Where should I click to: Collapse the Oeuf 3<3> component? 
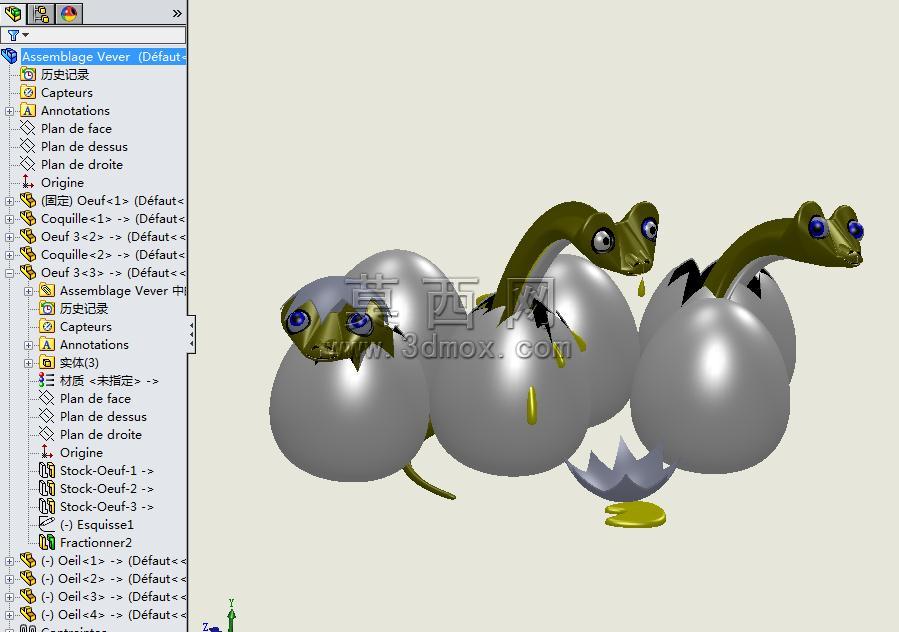click(x=9, y=274)
